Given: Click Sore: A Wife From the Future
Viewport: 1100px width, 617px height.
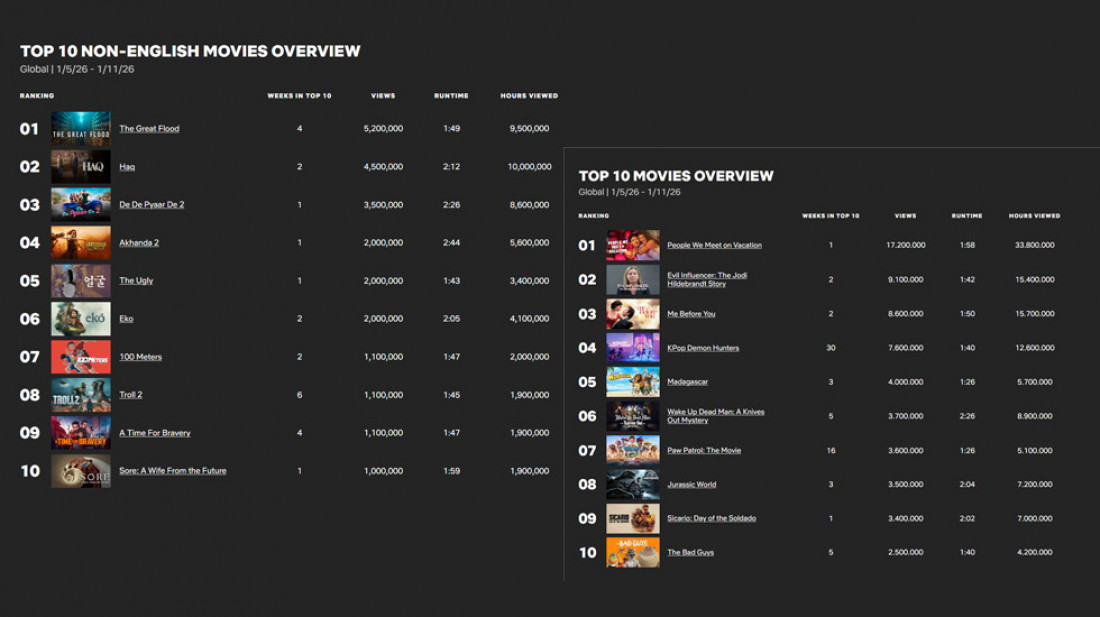Looking at the screenshot, I should point(172,471).
